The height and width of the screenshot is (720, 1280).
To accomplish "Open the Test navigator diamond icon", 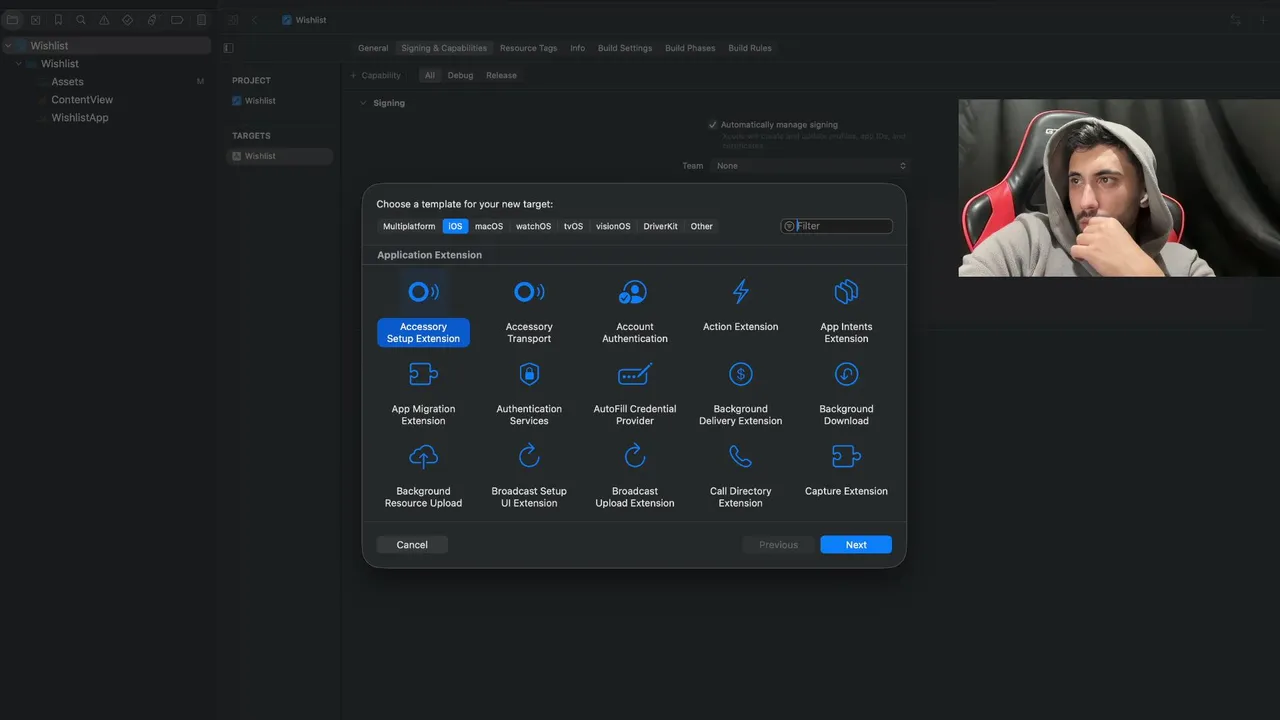I will tap(128, 20).
